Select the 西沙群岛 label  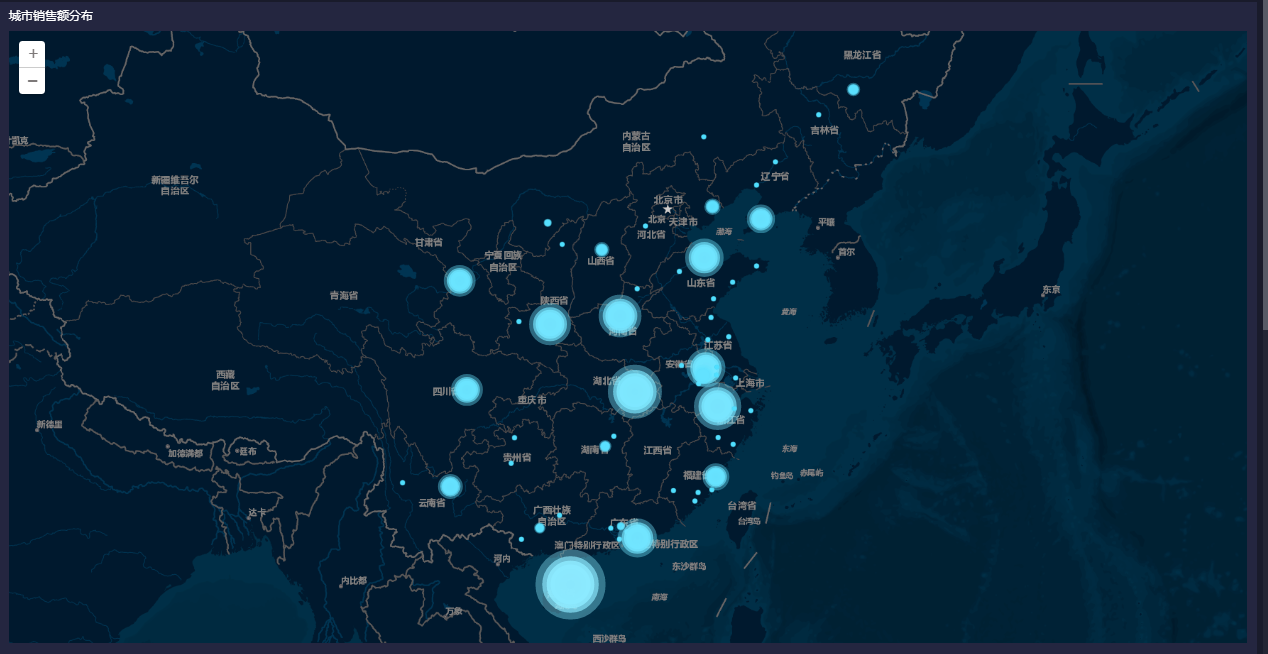tap(608, 638)
